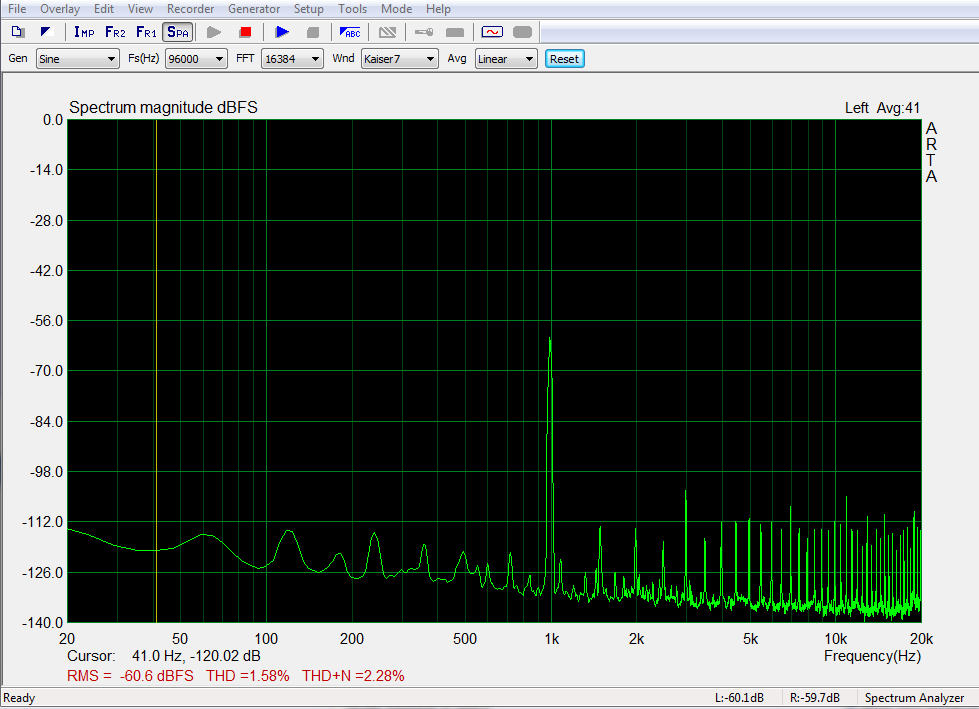Open the Avg averaging mode dropdown

(x=506, y=59)
